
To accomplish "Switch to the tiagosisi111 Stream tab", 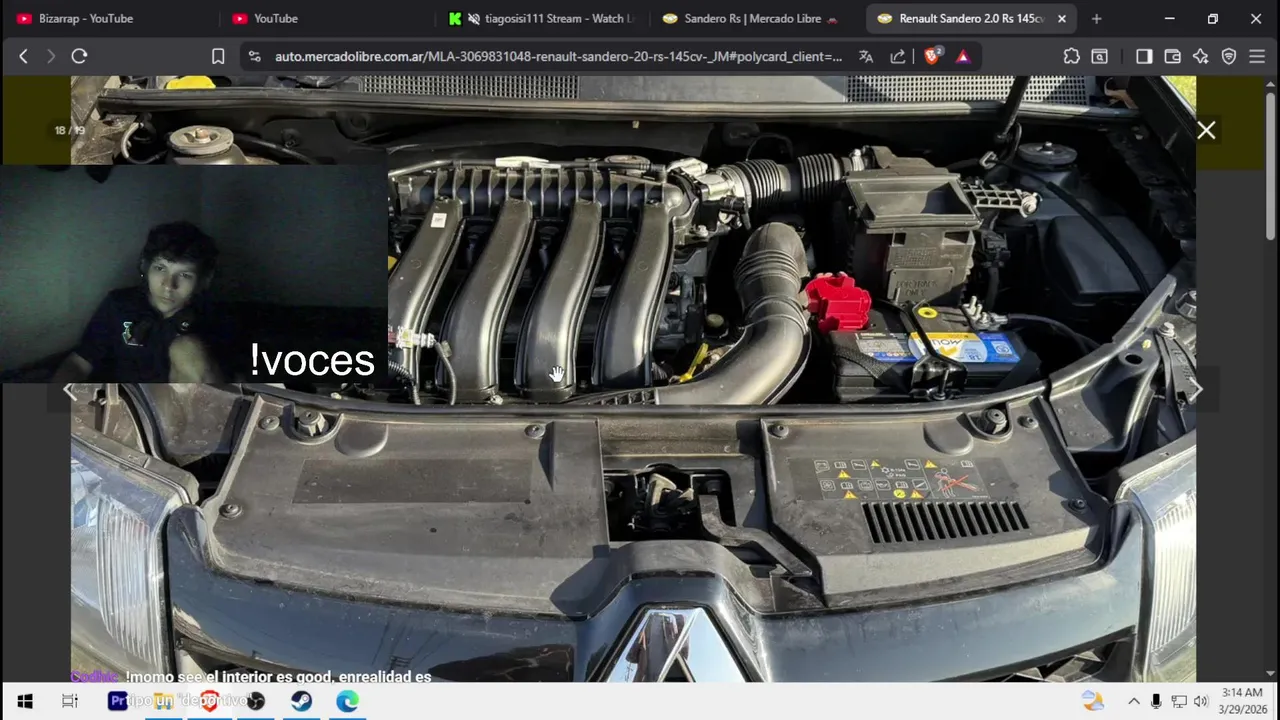I will (x=542, y=18).
